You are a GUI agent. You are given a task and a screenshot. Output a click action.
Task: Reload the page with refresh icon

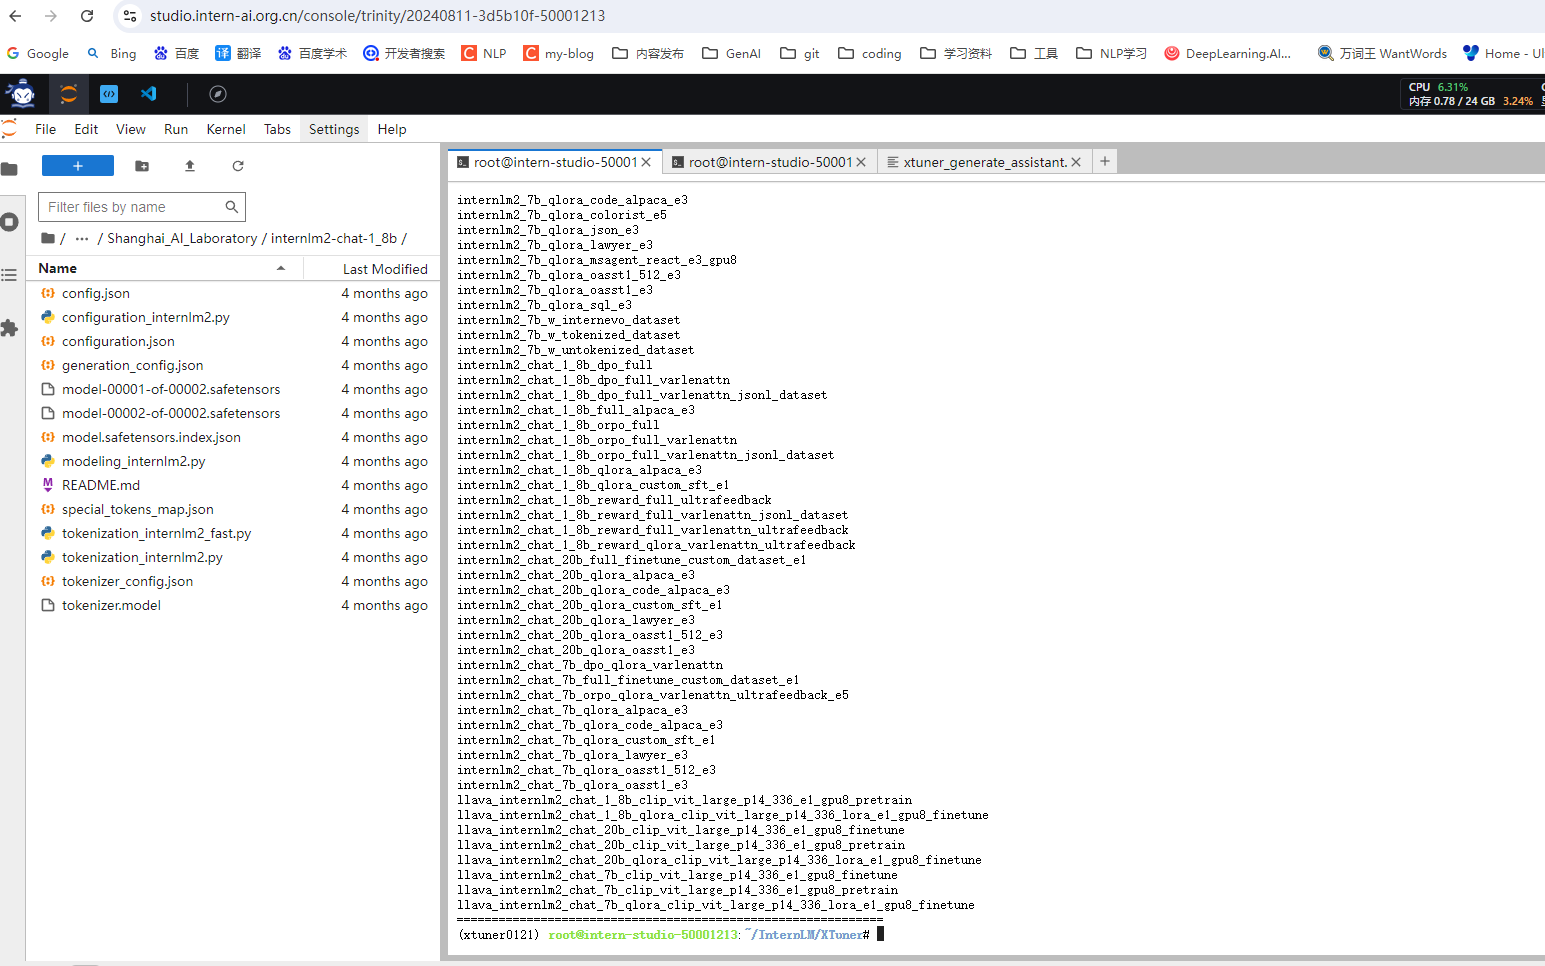coord(87,16)
